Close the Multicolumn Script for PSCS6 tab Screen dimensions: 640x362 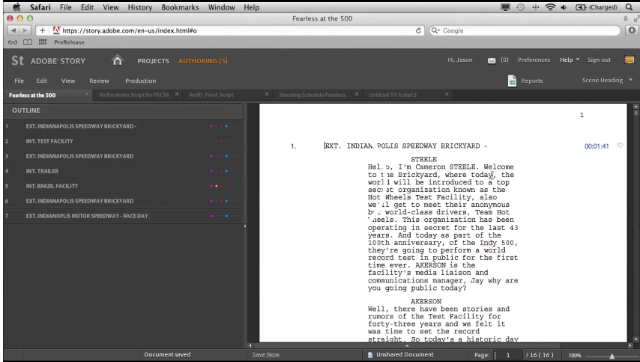pos(177,94)
